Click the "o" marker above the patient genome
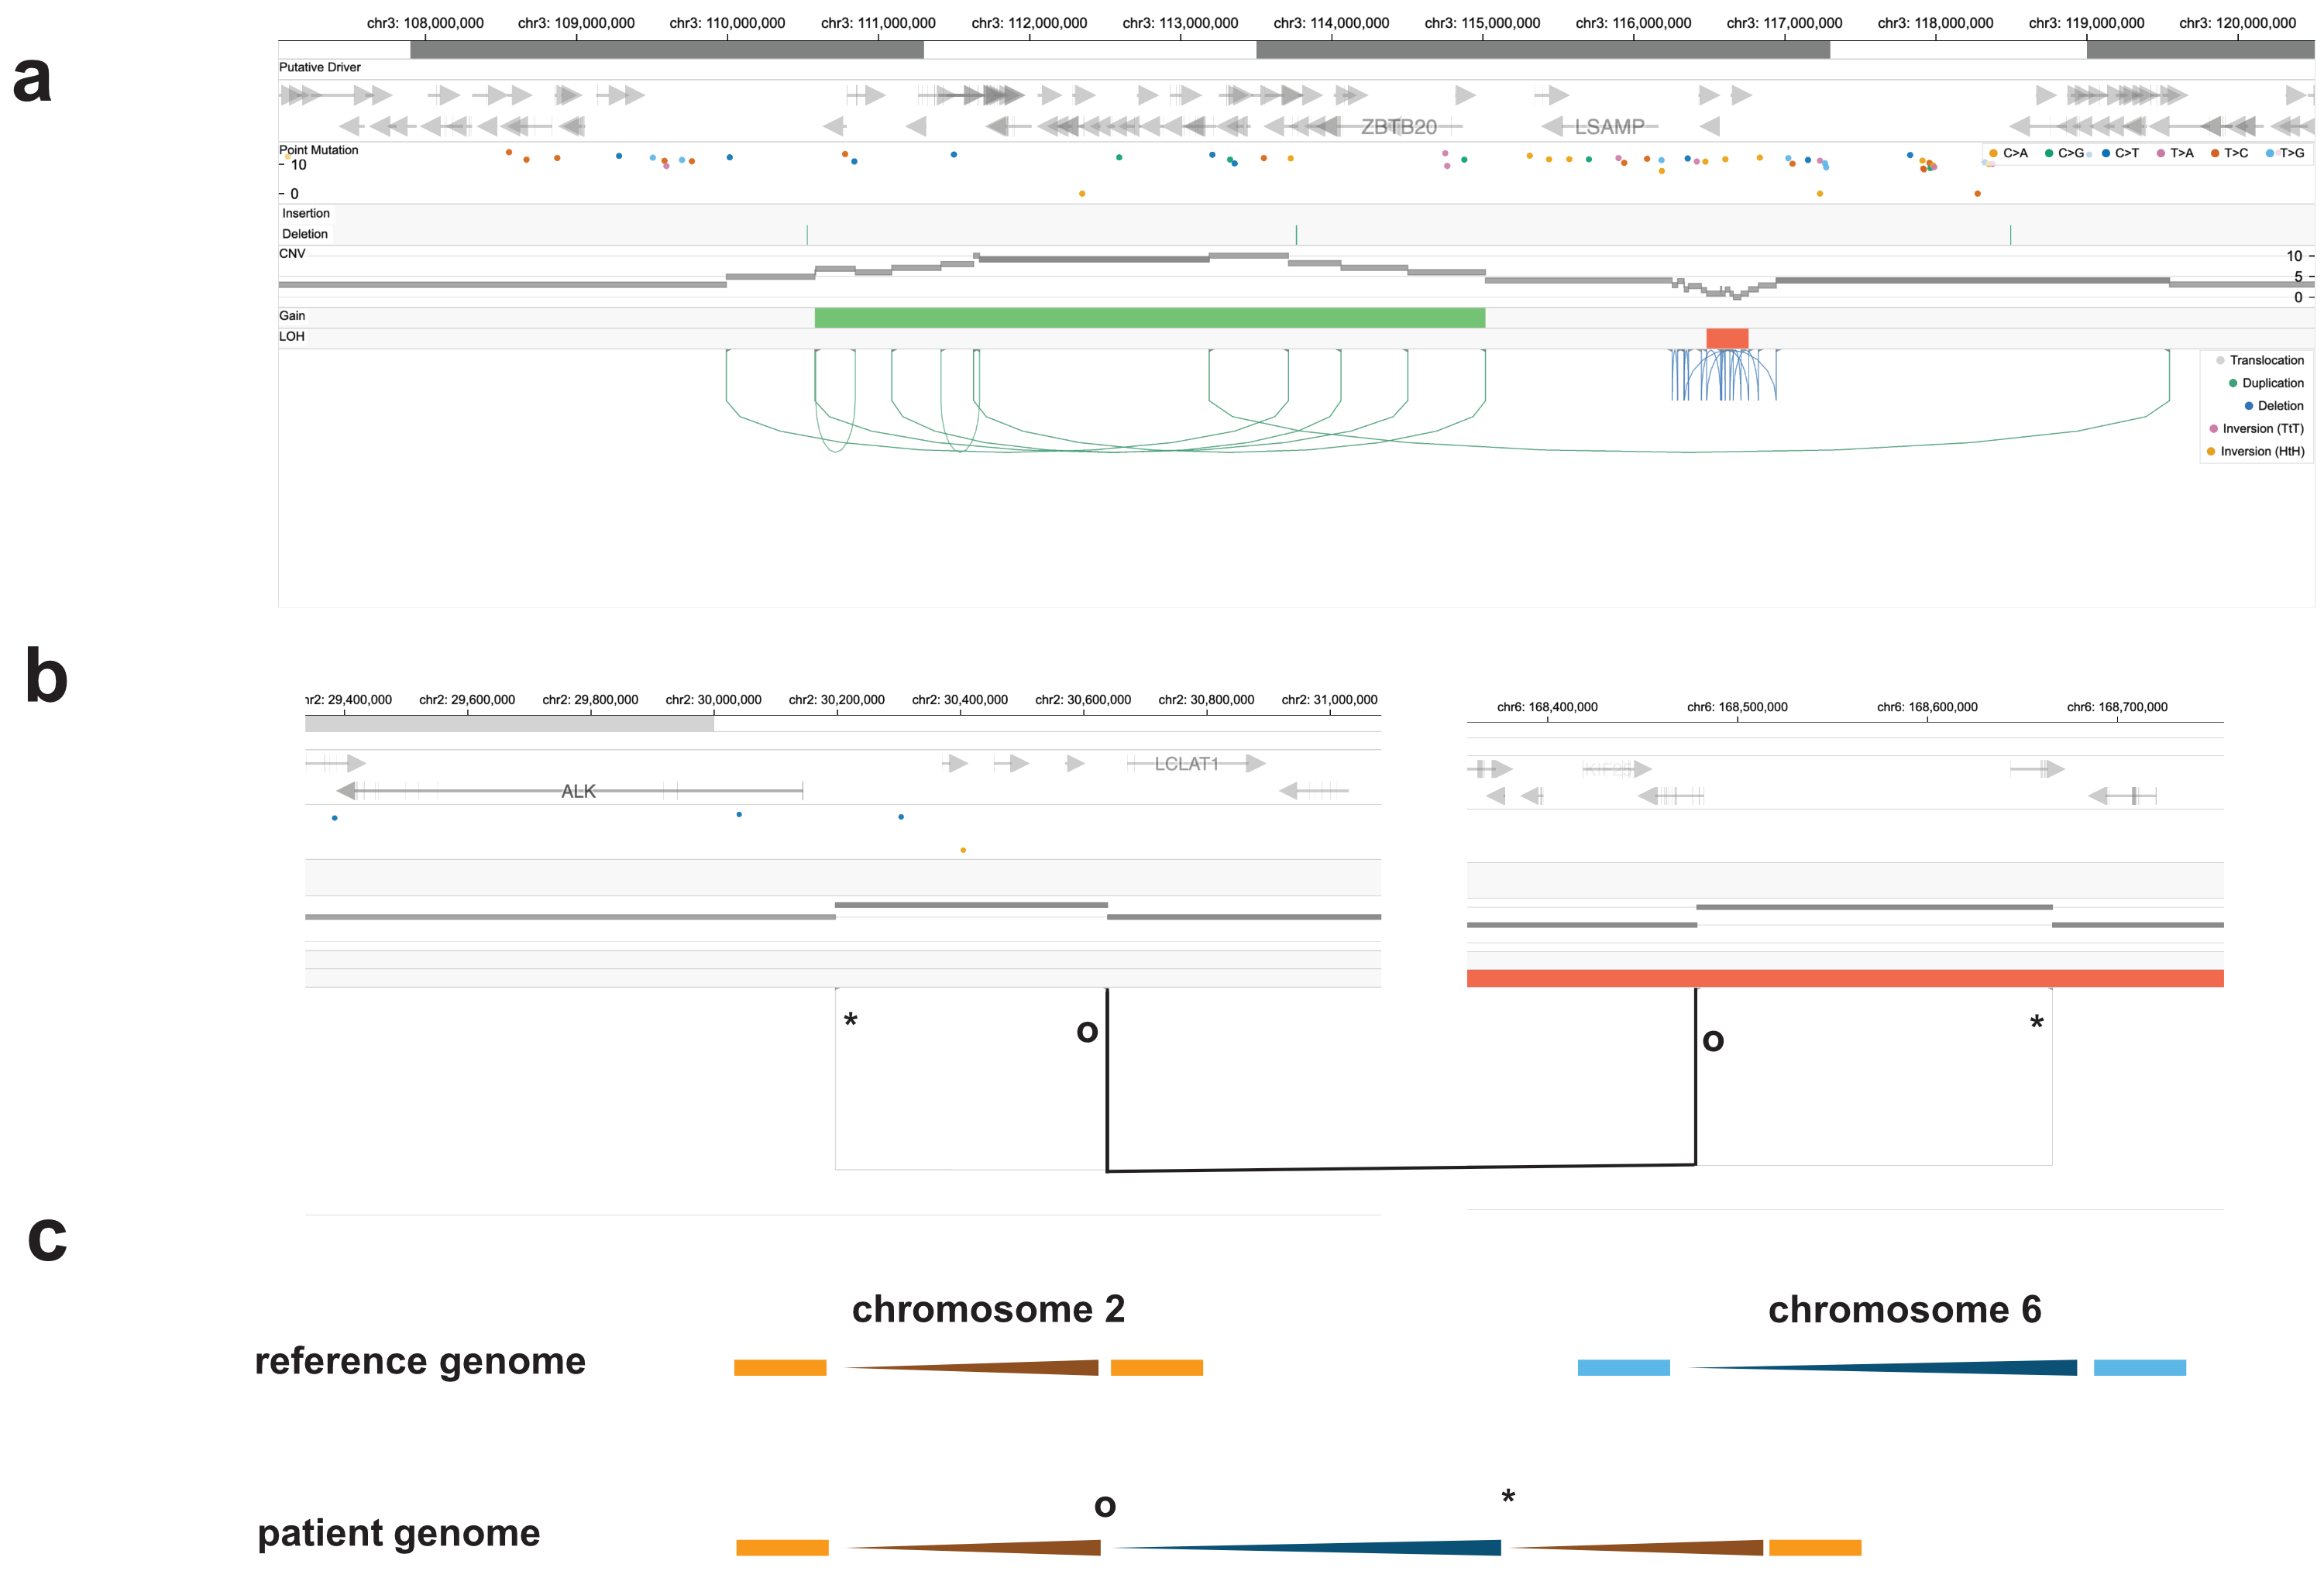The height and width of the screenshot is (1595, 2324). tap(1105, 1506)
